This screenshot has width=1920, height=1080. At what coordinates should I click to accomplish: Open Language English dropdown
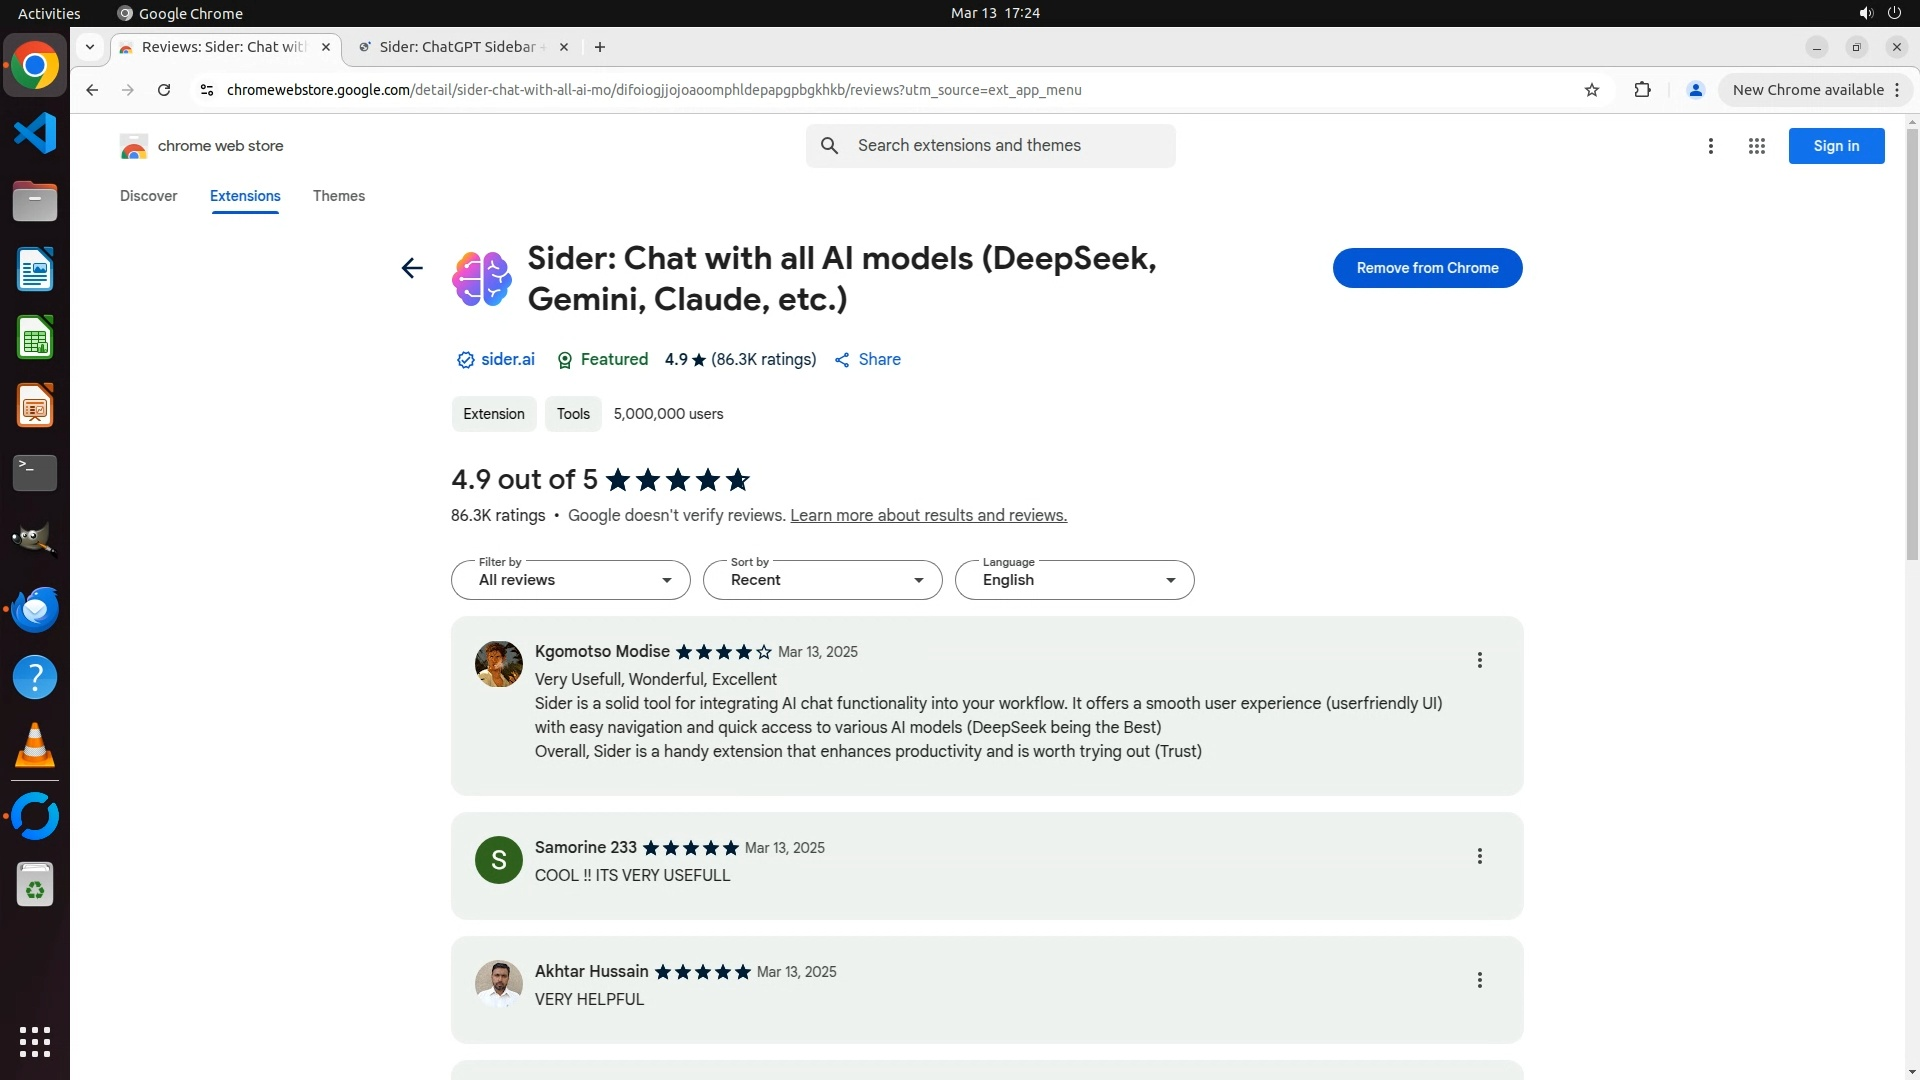pos(1074,580)
